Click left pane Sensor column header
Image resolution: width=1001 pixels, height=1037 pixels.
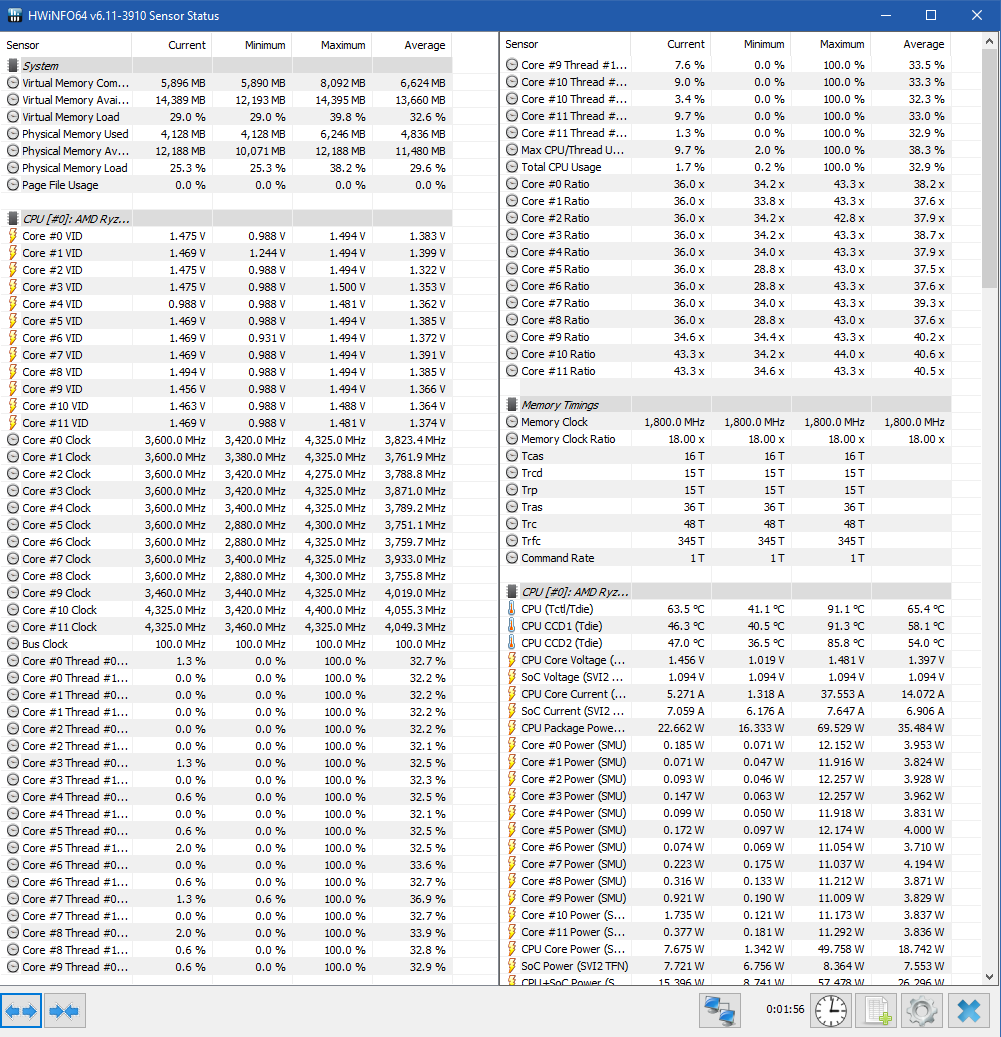pos(66,45)
